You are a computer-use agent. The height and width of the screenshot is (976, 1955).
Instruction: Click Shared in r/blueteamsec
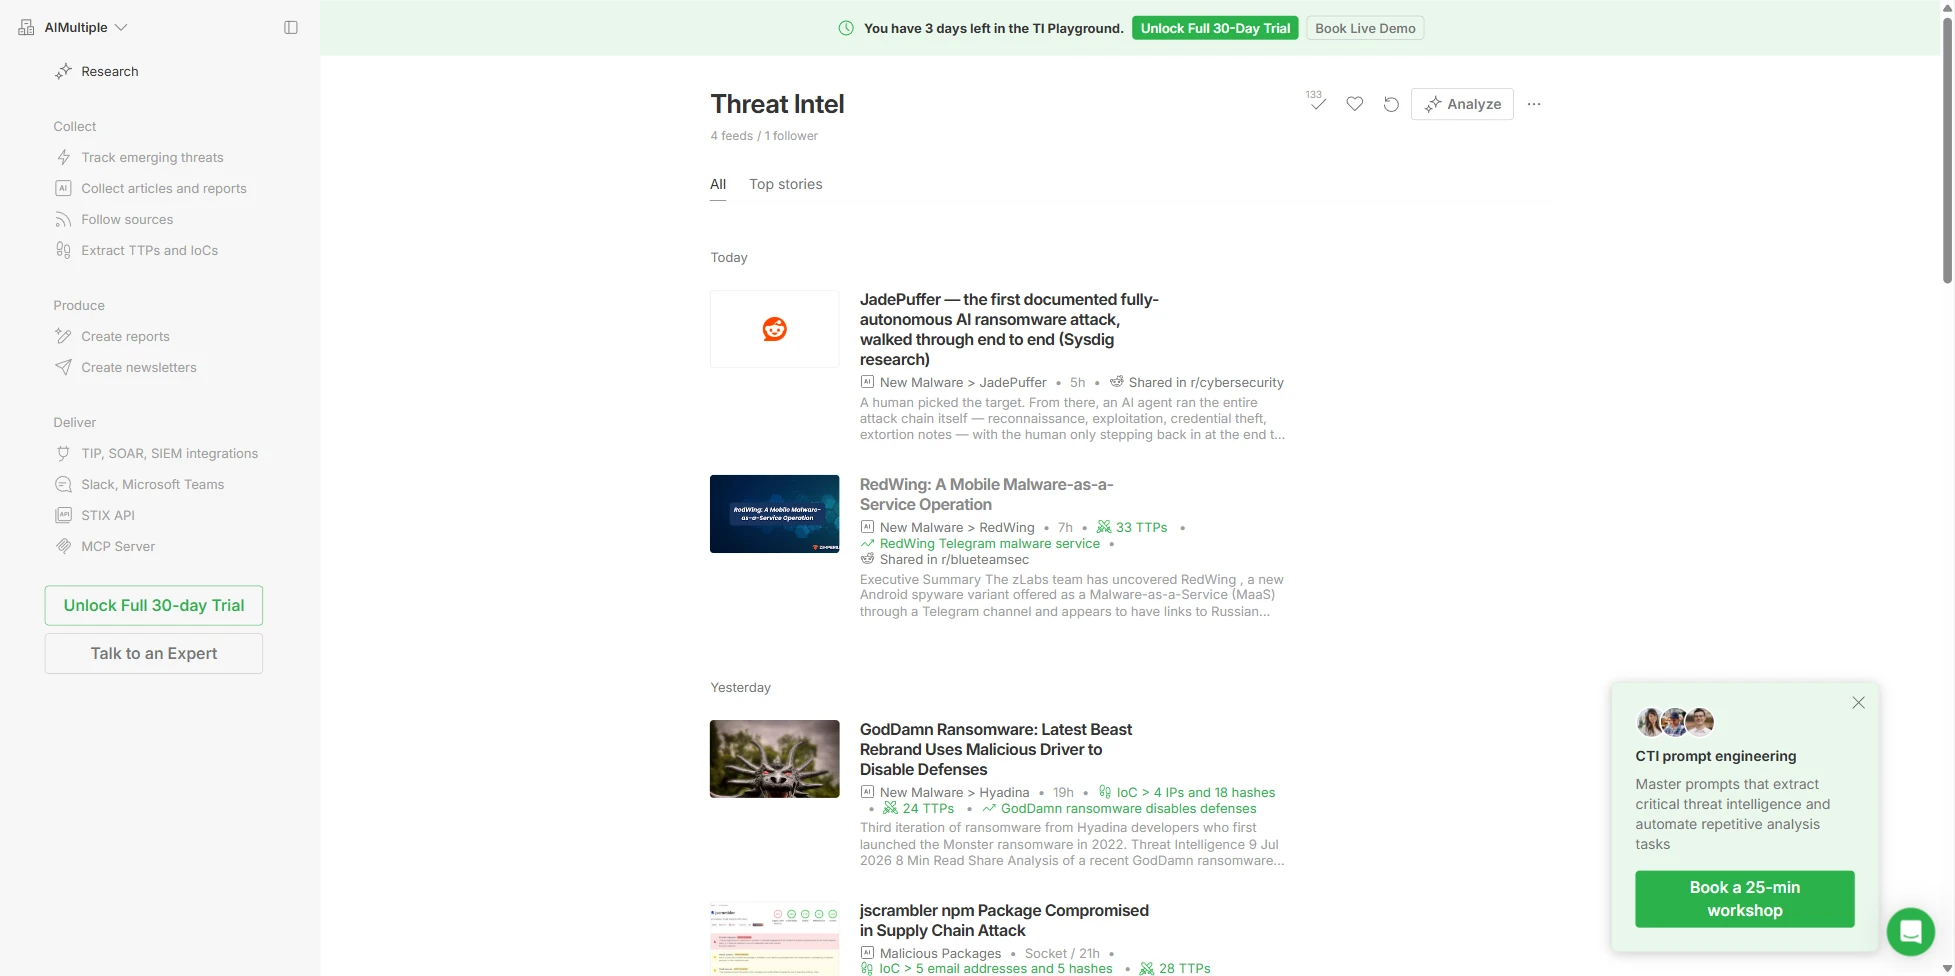(x=954, y=559)
